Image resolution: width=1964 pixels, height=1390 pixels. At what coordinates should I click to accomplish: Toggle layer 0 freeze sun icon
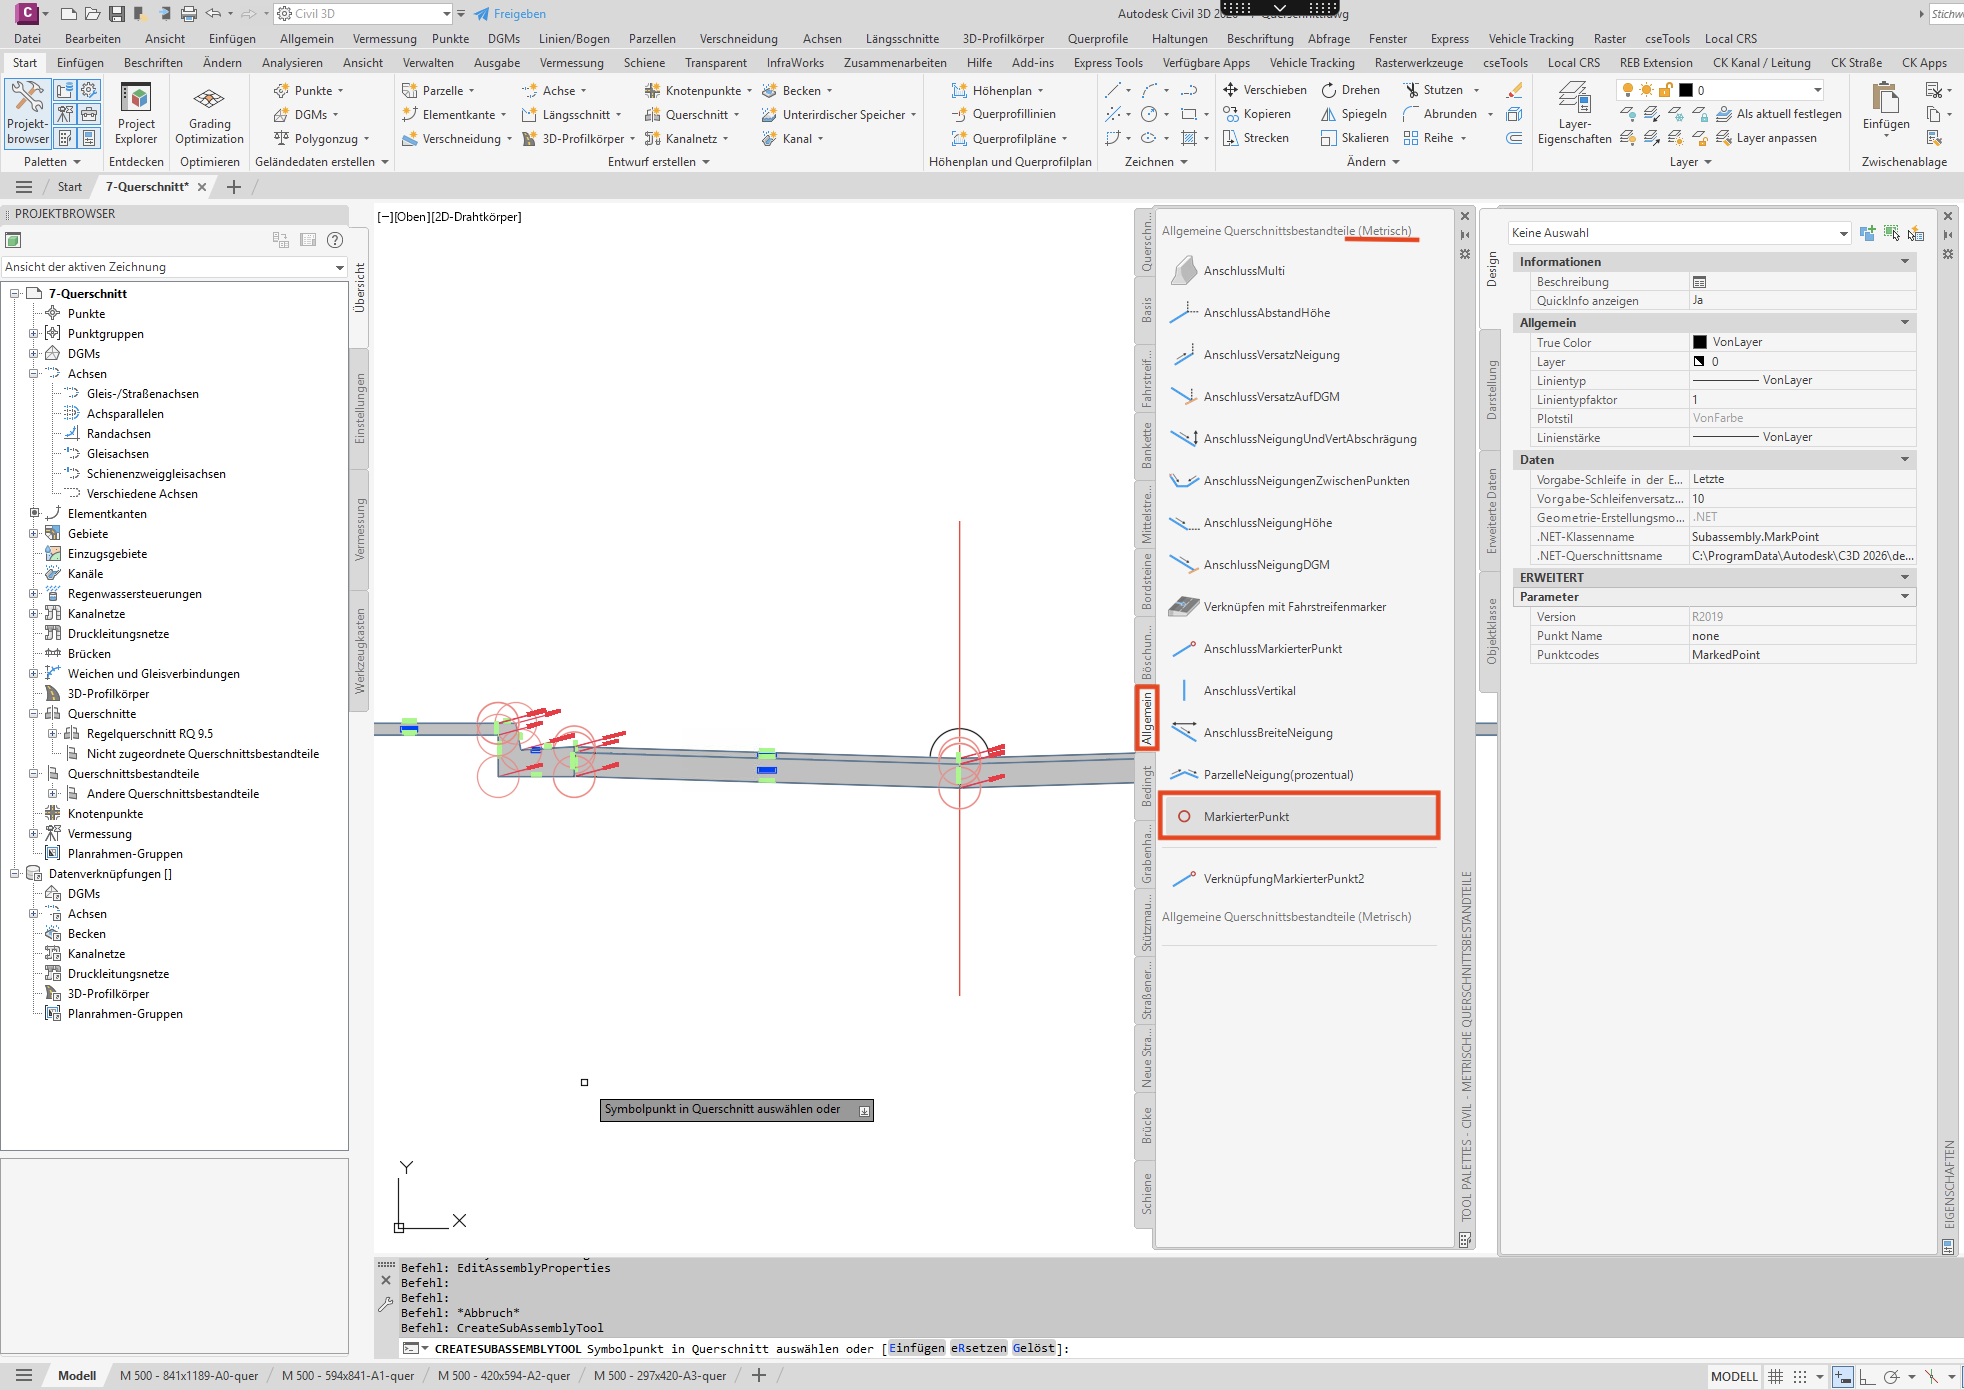(1646, 90)
